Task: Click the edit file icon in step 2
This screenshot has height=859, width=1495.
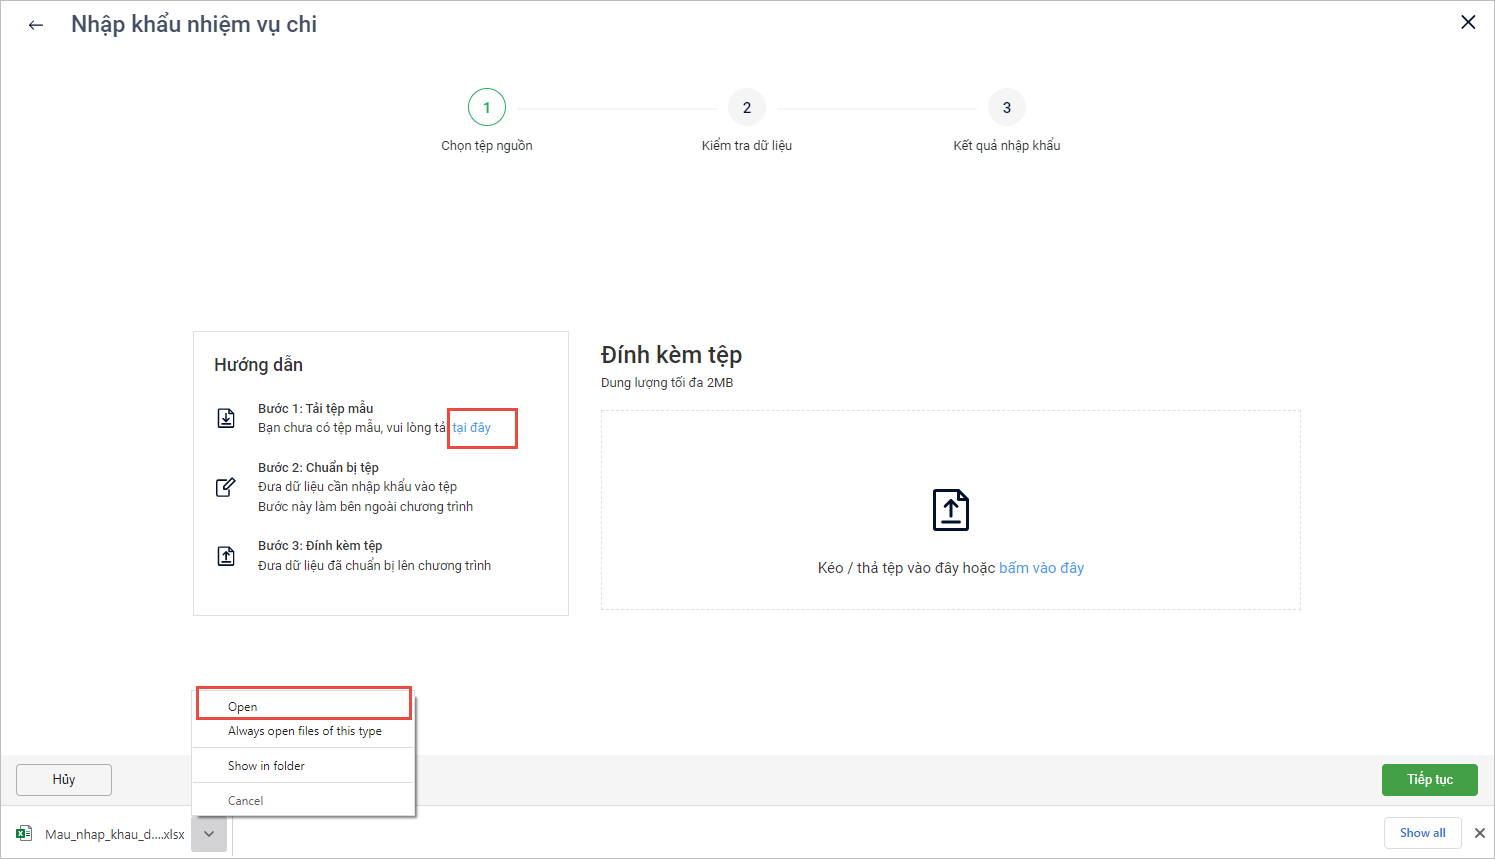Action: pyautogui.click(x=226, y=487)
